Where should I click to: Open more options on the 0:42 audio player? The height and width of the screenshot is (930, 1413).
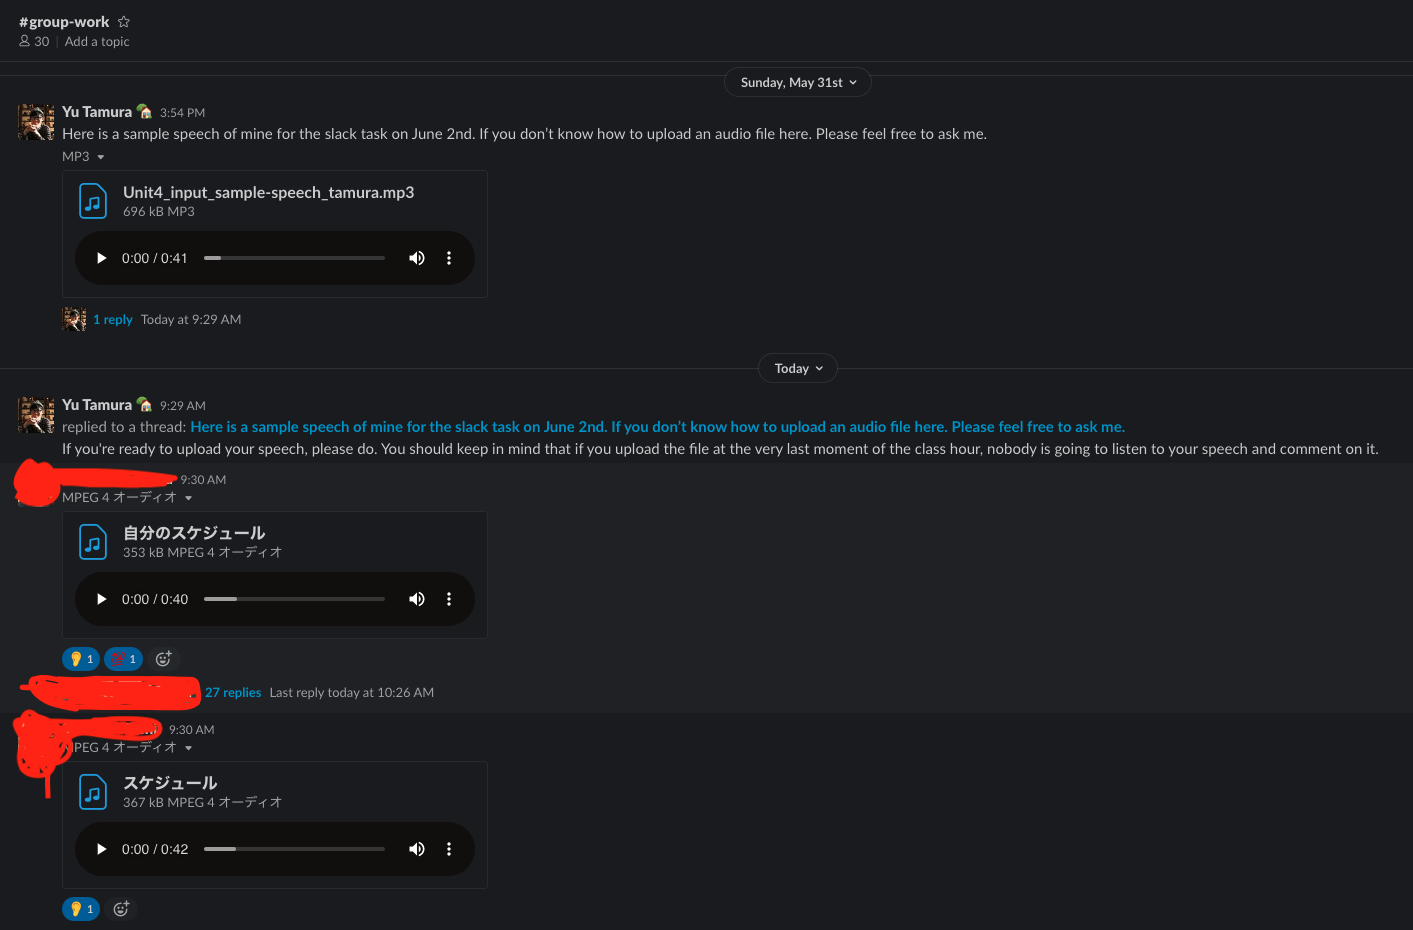coord(449,849)
